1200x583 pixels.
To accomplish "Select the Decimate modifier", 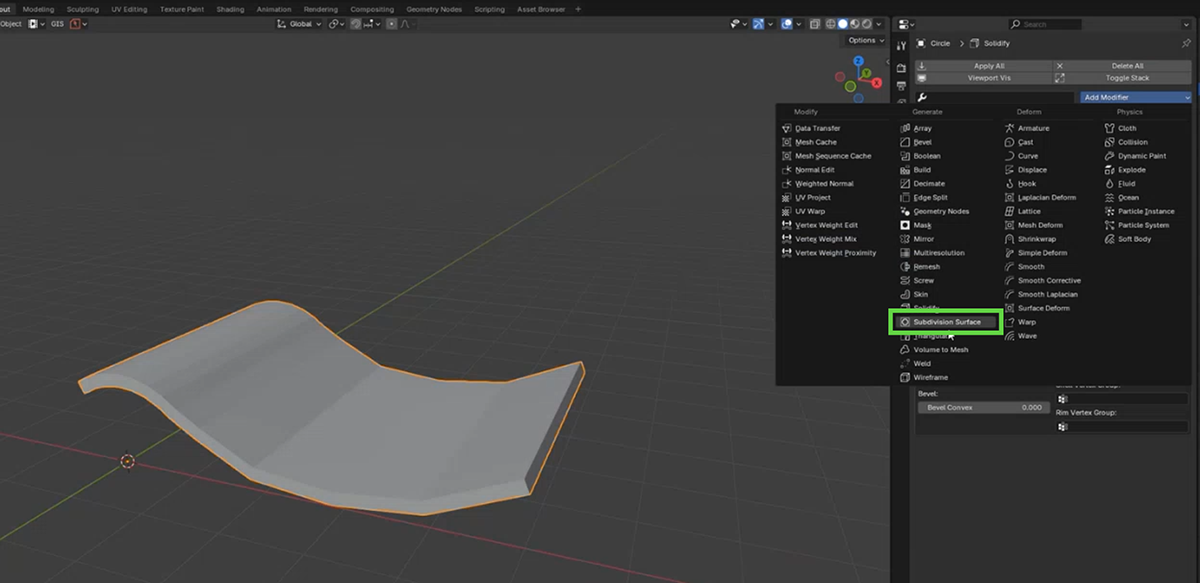I will [x=922, y=184].
